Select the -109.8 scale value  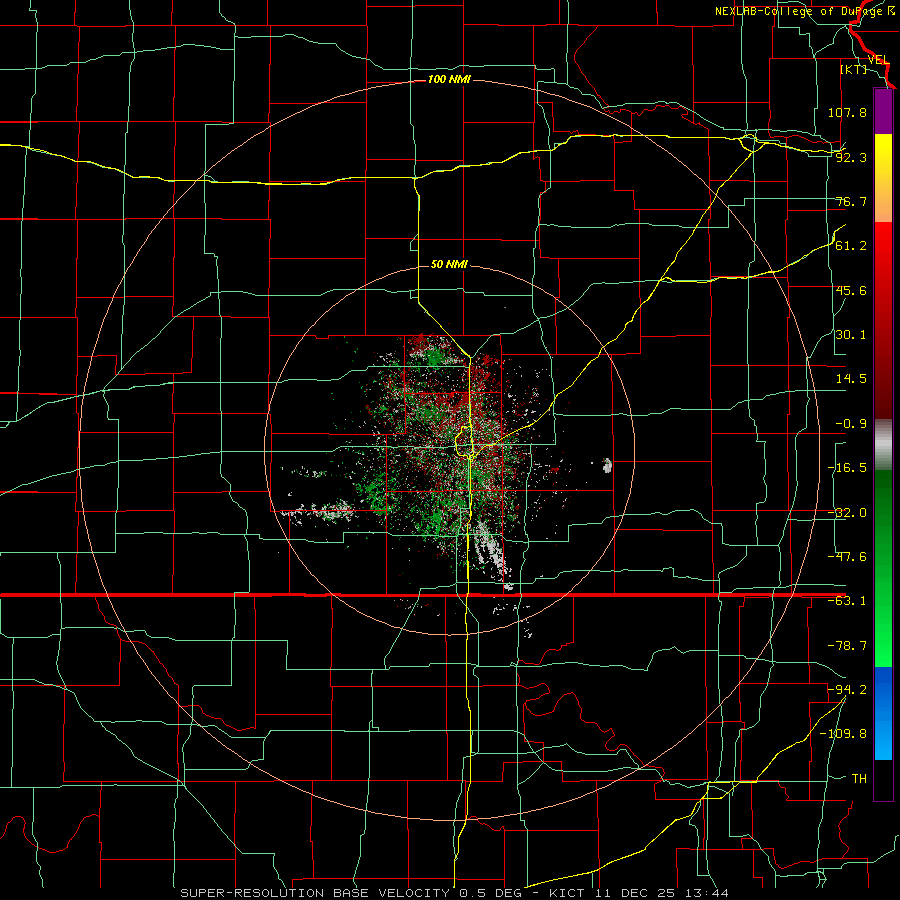843,734
